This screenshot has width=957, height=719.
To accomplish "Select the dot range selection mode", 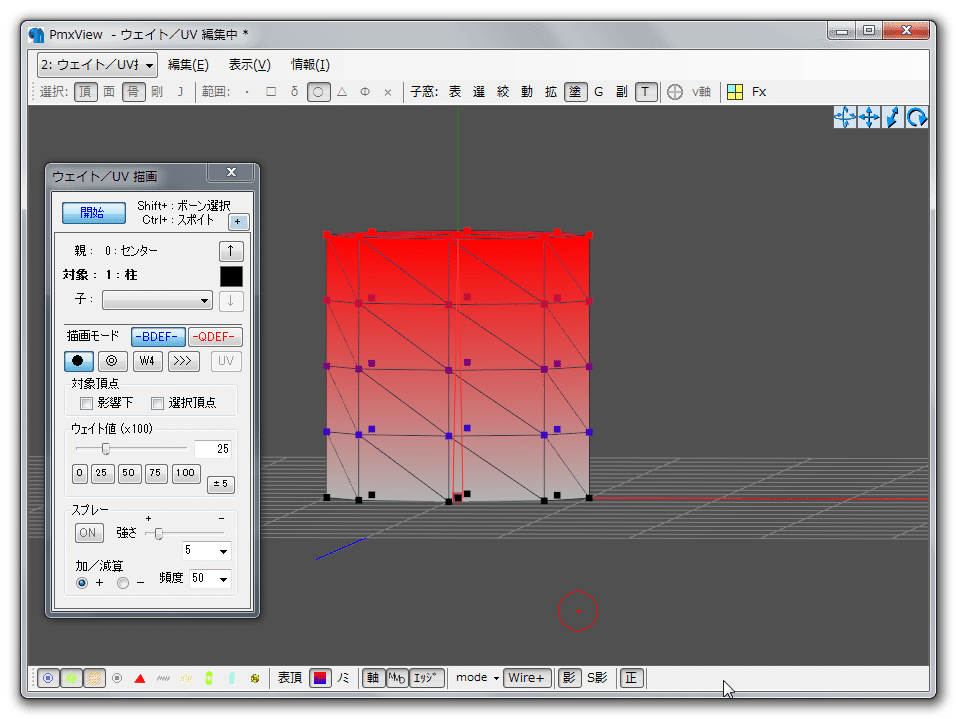I will [247, 92].
